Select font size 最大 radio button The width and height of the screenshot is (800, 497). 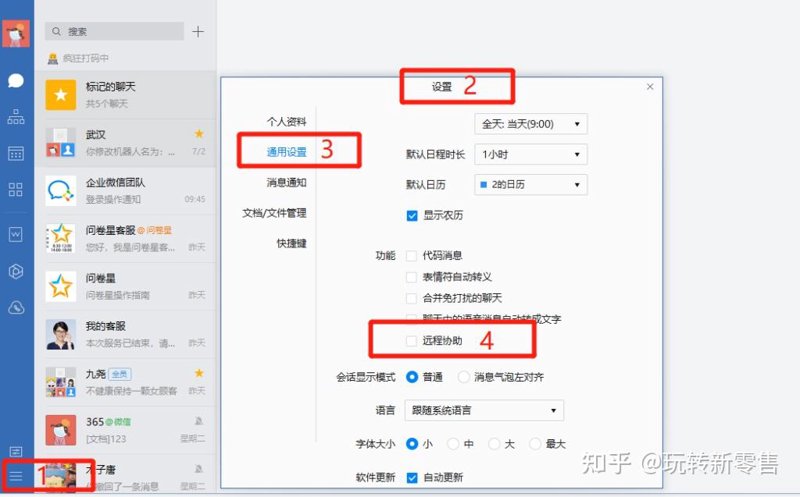tap(535, 444)
